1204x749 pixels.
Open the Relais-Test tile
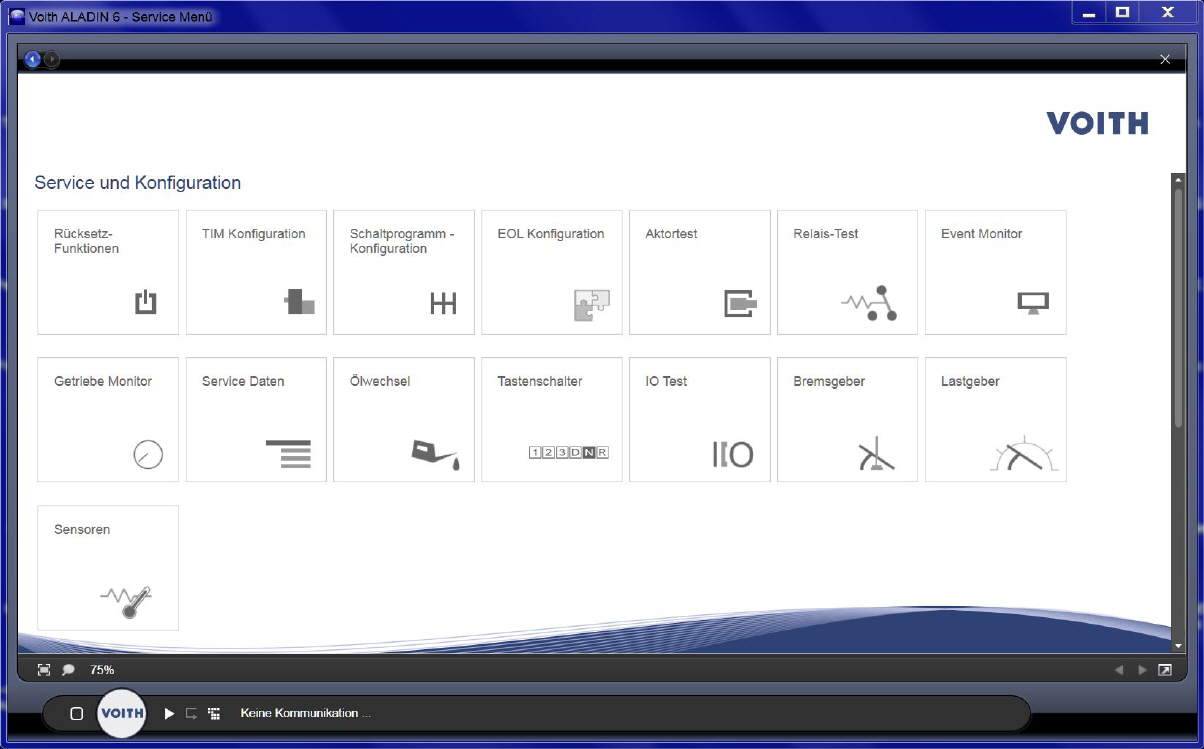(x=847, y=272)
